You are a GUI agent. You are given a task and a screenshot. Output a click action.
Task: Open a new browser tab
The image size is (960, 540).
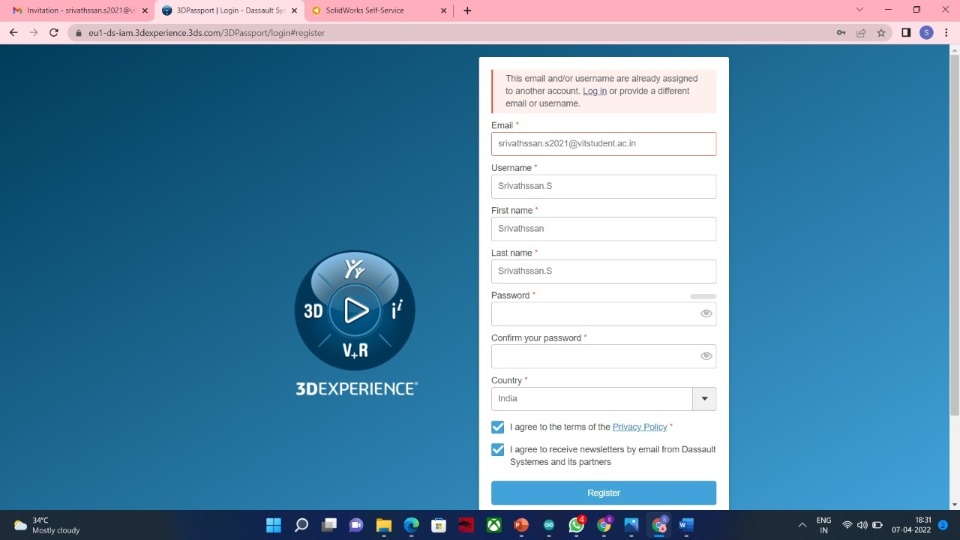click(467, 10)
